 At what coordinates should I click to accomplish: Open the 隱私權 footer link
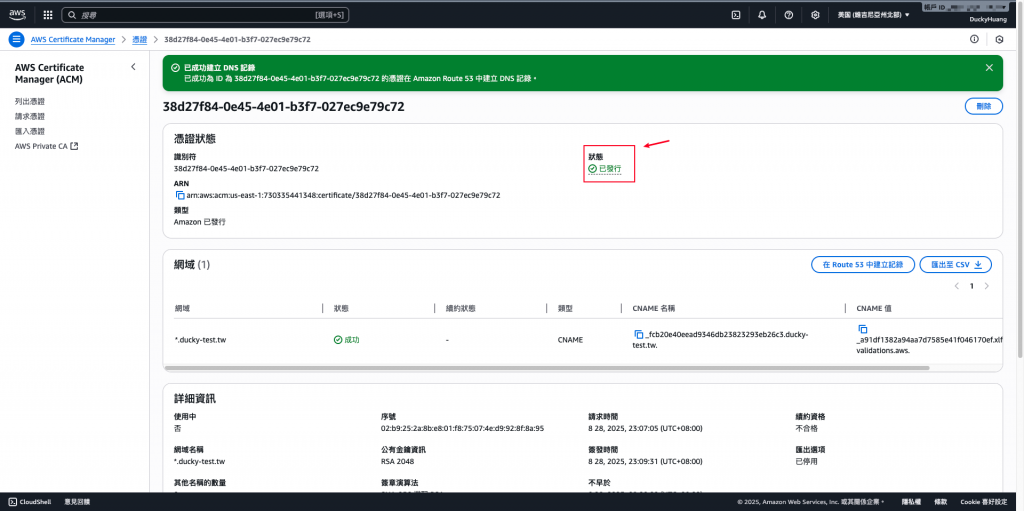911,502
